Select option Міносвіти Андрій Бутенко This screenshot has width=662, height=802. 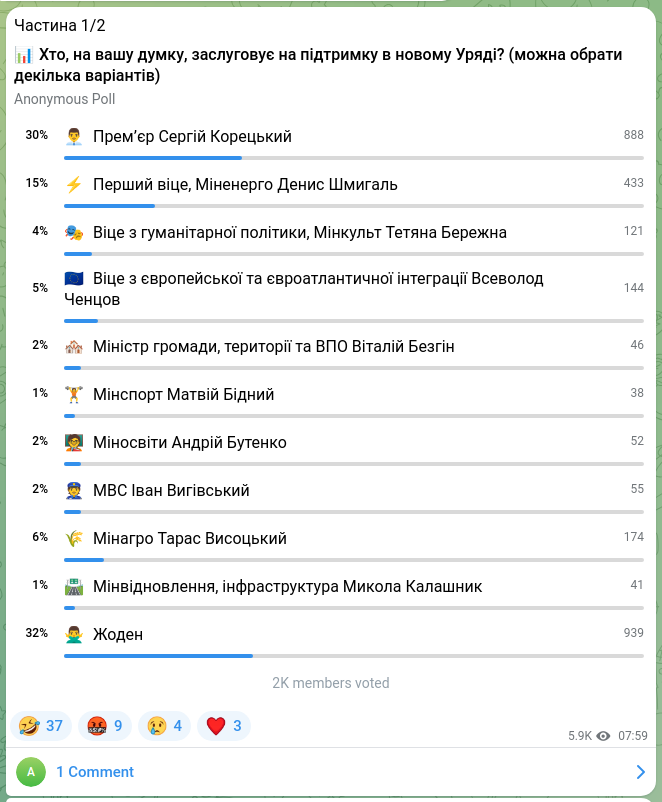click(331, 447)
